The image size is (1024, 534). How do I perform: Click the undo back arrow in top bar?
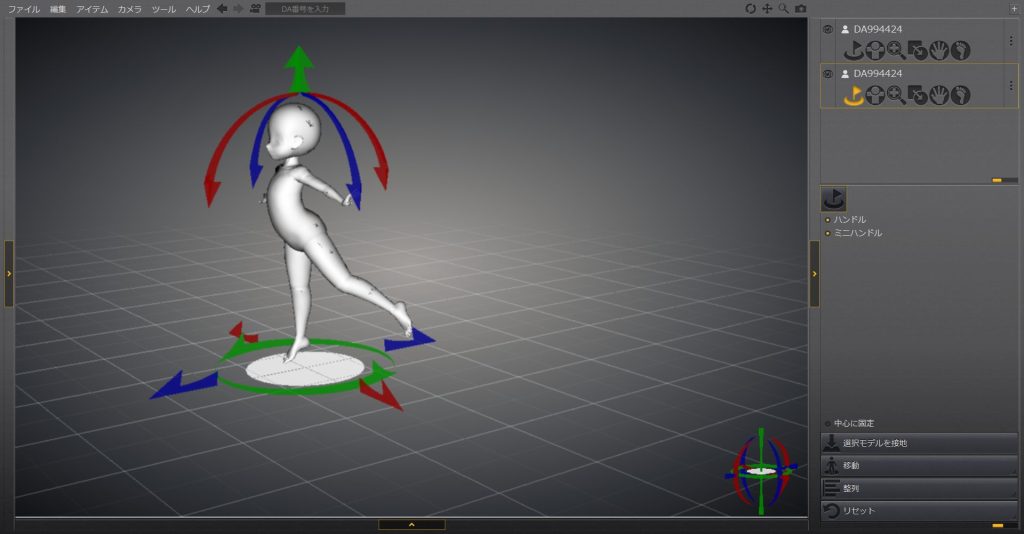[222, 9]
